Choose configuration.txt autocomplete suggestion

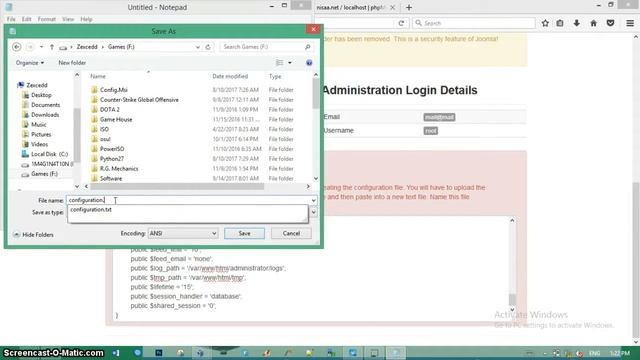(x=91, y=210)
